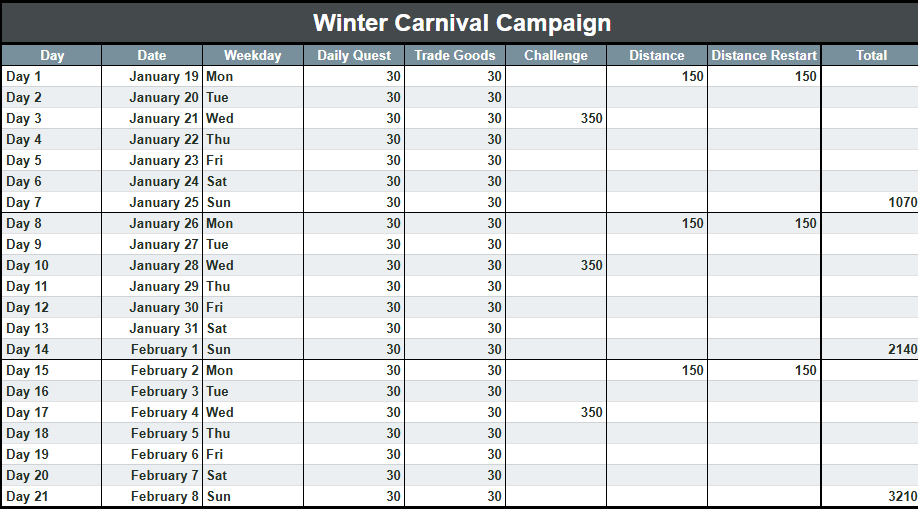The image size is (918, 509).
Task: Click the Weekday column header
Action: point(253,55)
